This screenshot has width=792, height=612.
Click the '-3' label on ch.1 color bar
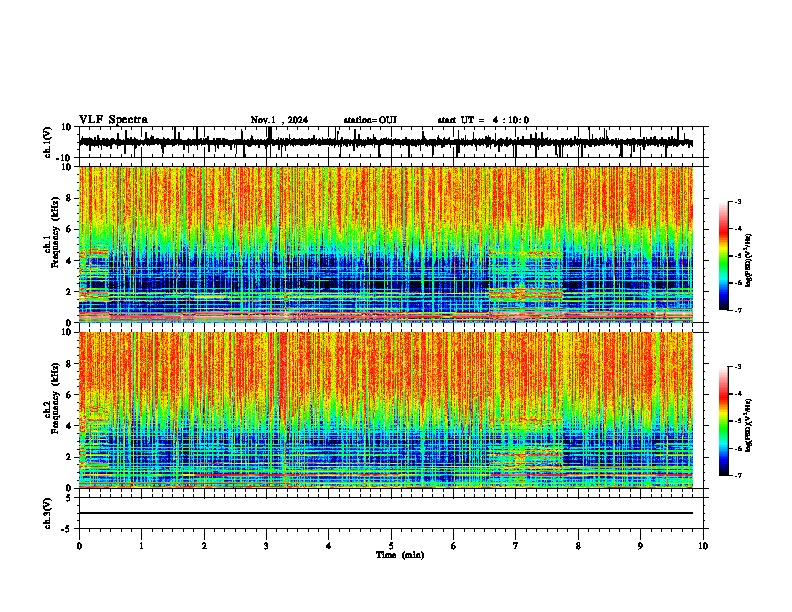click(737, 201)
